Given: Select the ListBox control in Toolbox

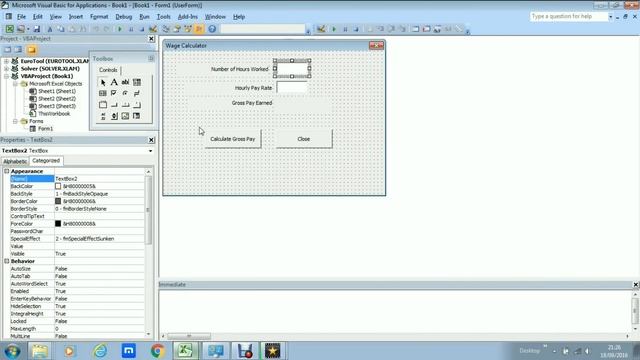Looking at the screenshot, I should pos(103,93).
